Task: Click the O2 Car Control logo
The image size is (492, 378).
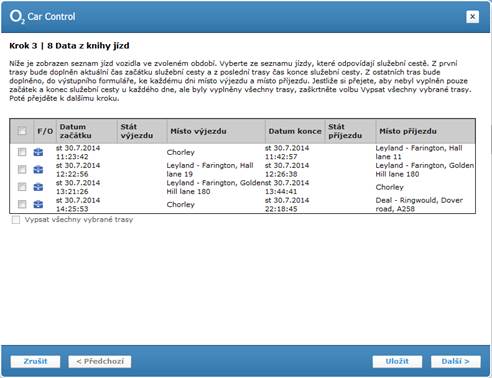Action: (42, 17)
